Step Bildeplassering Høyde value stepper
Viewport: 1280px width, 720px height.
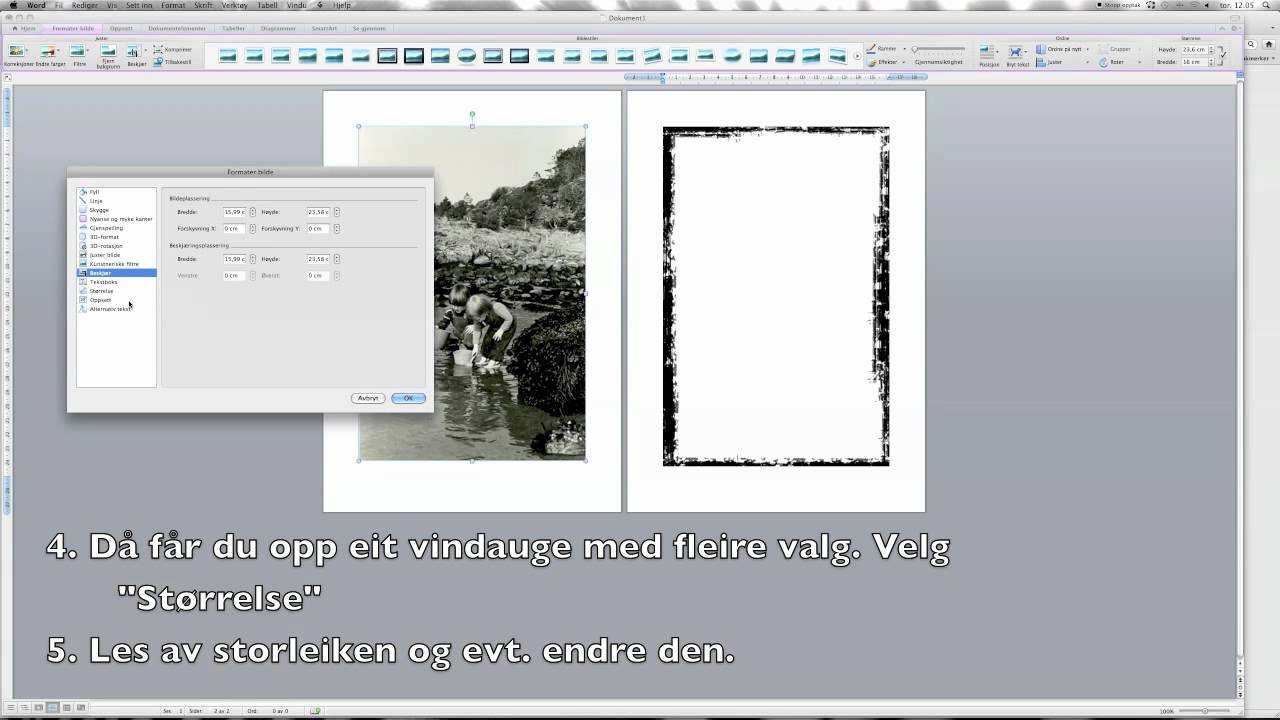[337, 212]
